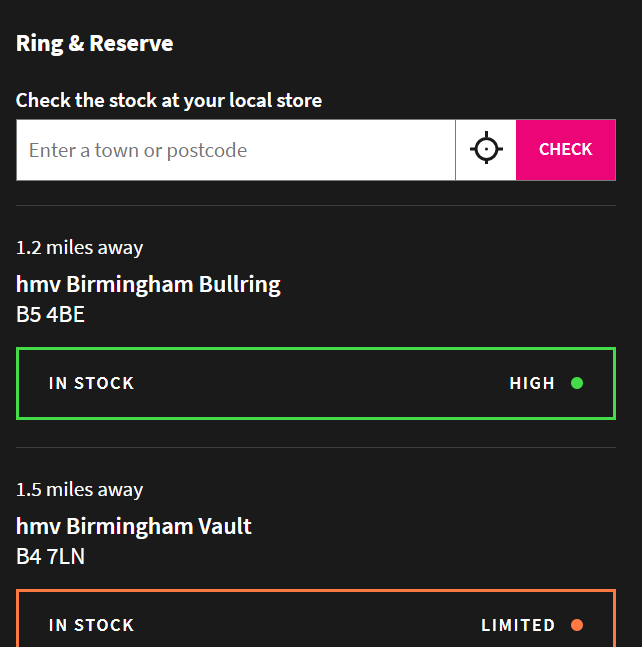Select the B5 4BE postcode text
The image size is (642, 647).
[x=50, y=314]
